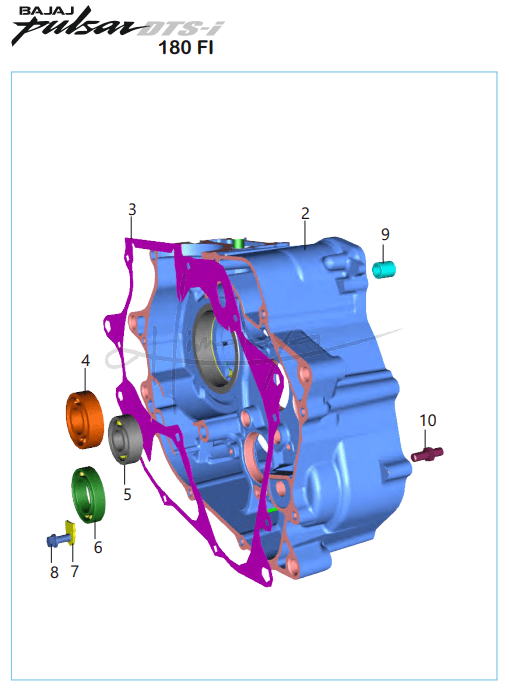Select the small blue bolt part
Screen dimensions: 509x689
point(56,540)
